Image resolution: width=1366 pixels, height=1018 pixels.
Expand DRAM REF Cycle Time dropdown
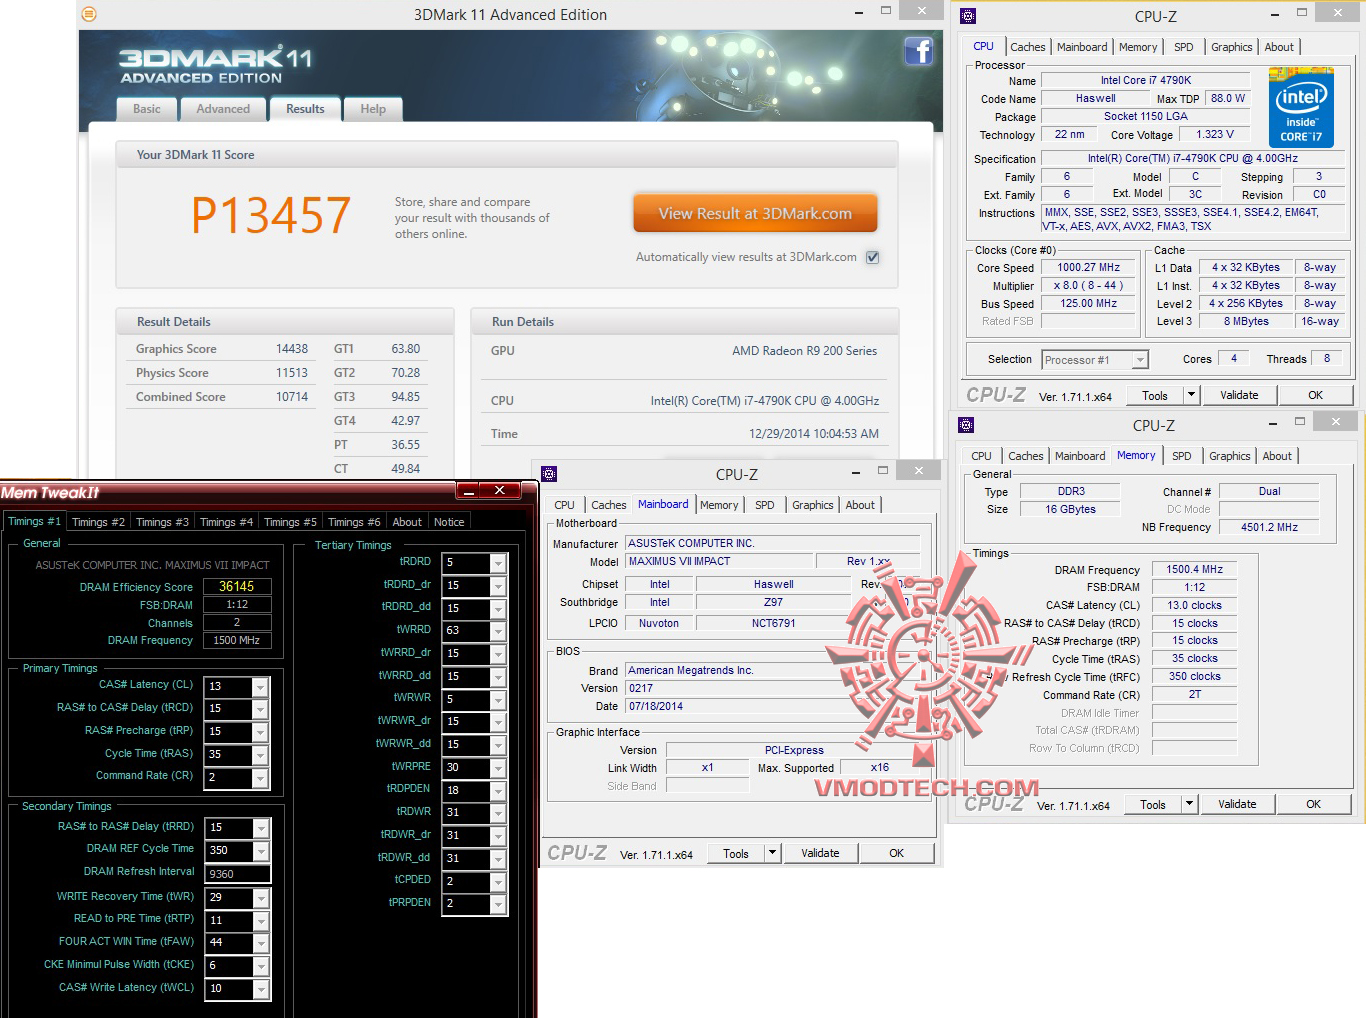coord(260,851)
